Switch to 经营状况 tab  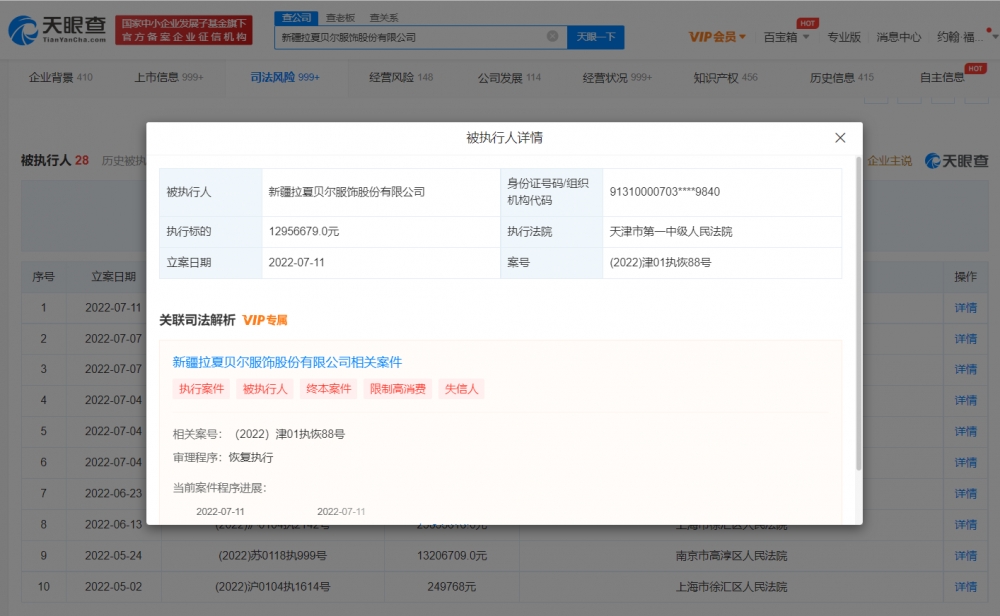pos(617,77)
